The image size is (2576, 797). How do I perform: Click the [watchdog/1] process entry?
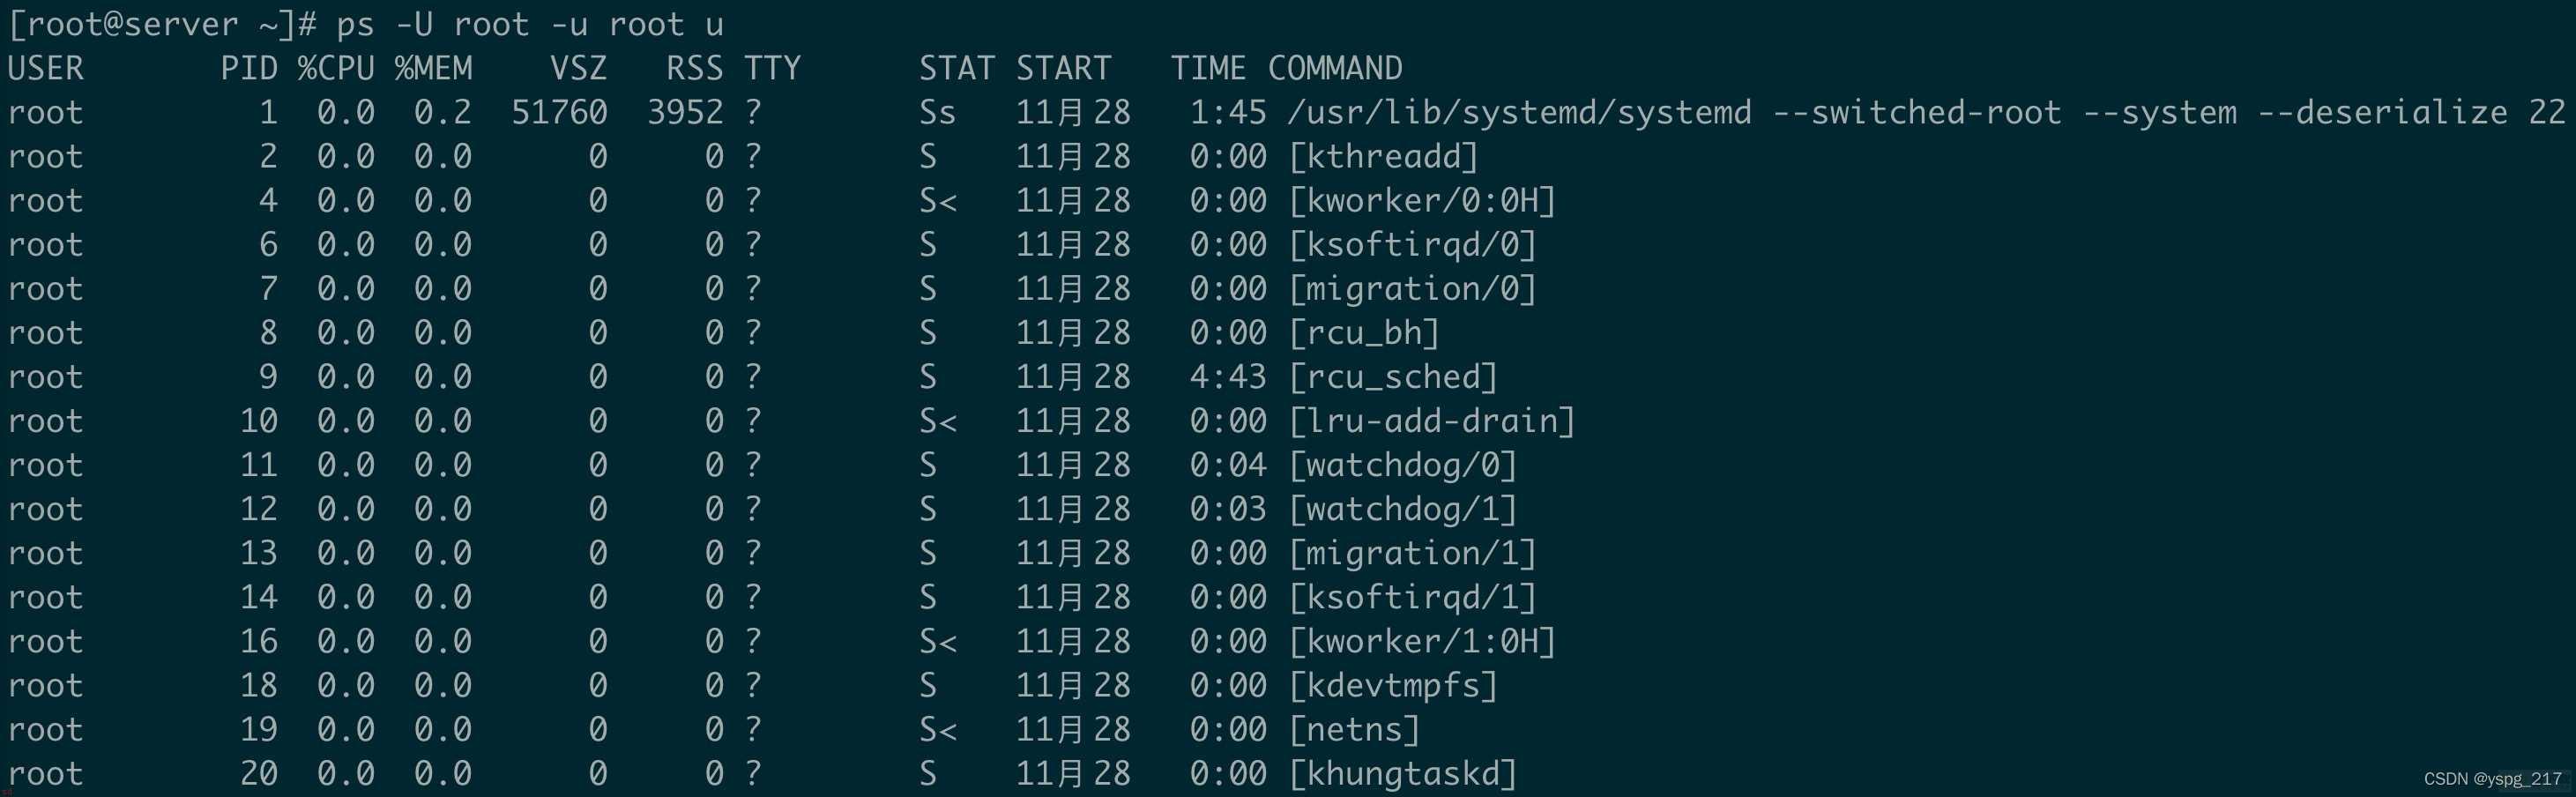tap(1403, 509)
